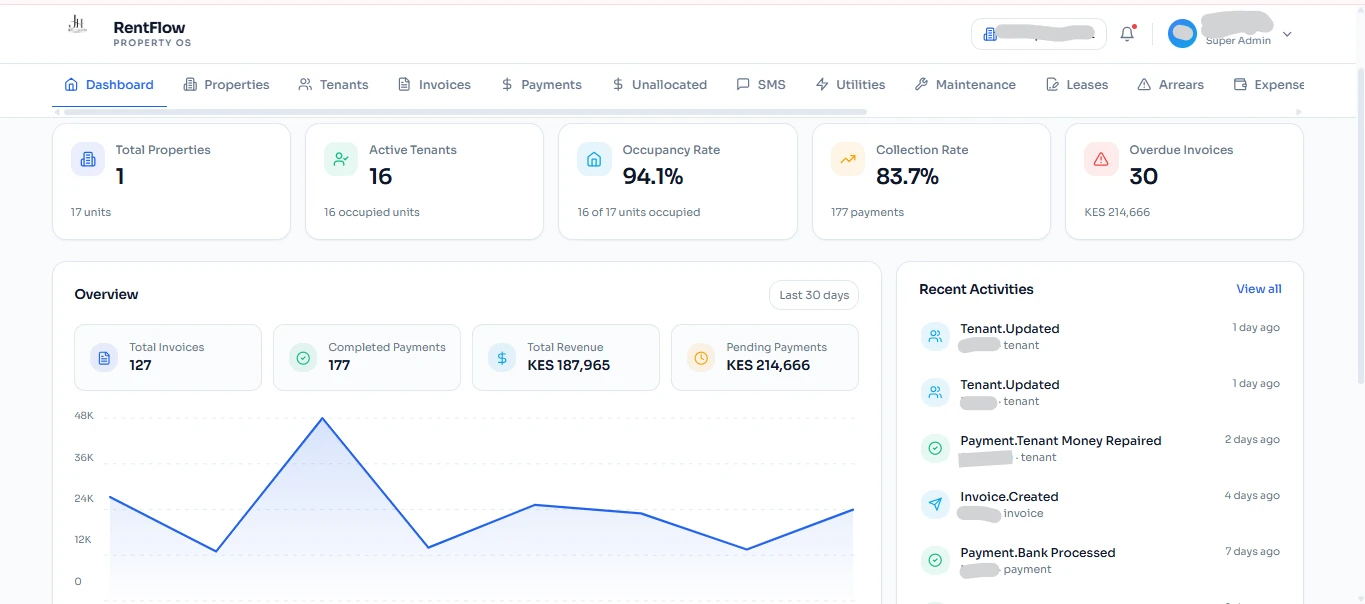
Task: Click the Total Properties building icon
Action: [88, 159]
